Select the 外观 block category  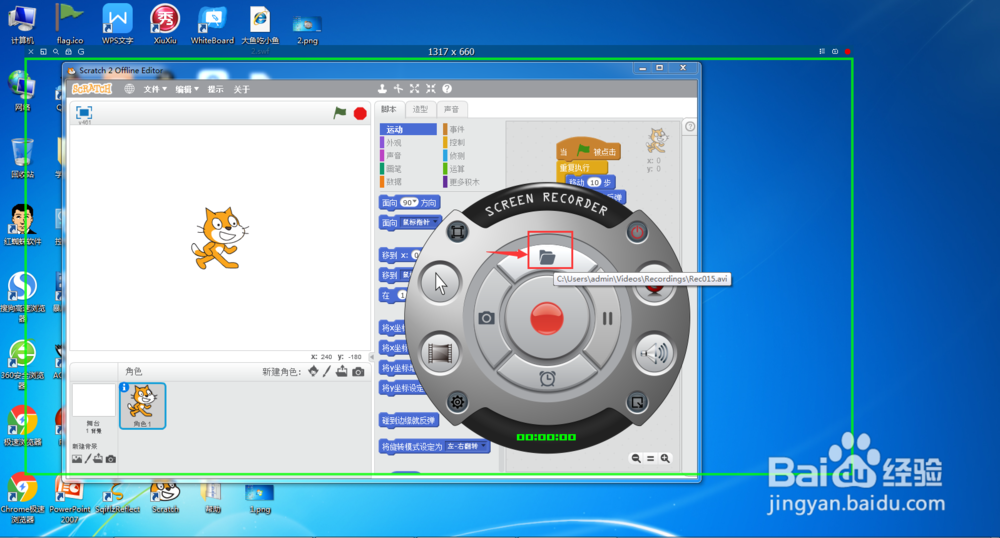[x=408, y=143]
